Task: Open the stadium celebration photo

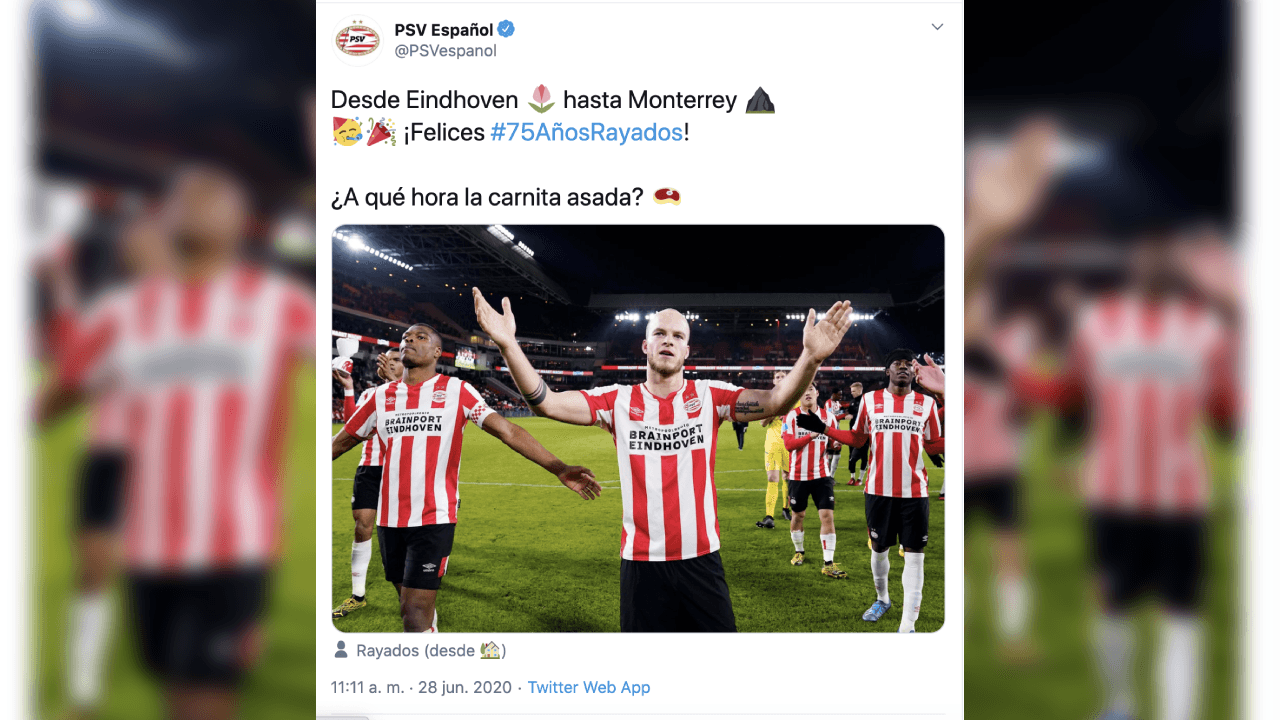Action: click(x=638, y=428)
